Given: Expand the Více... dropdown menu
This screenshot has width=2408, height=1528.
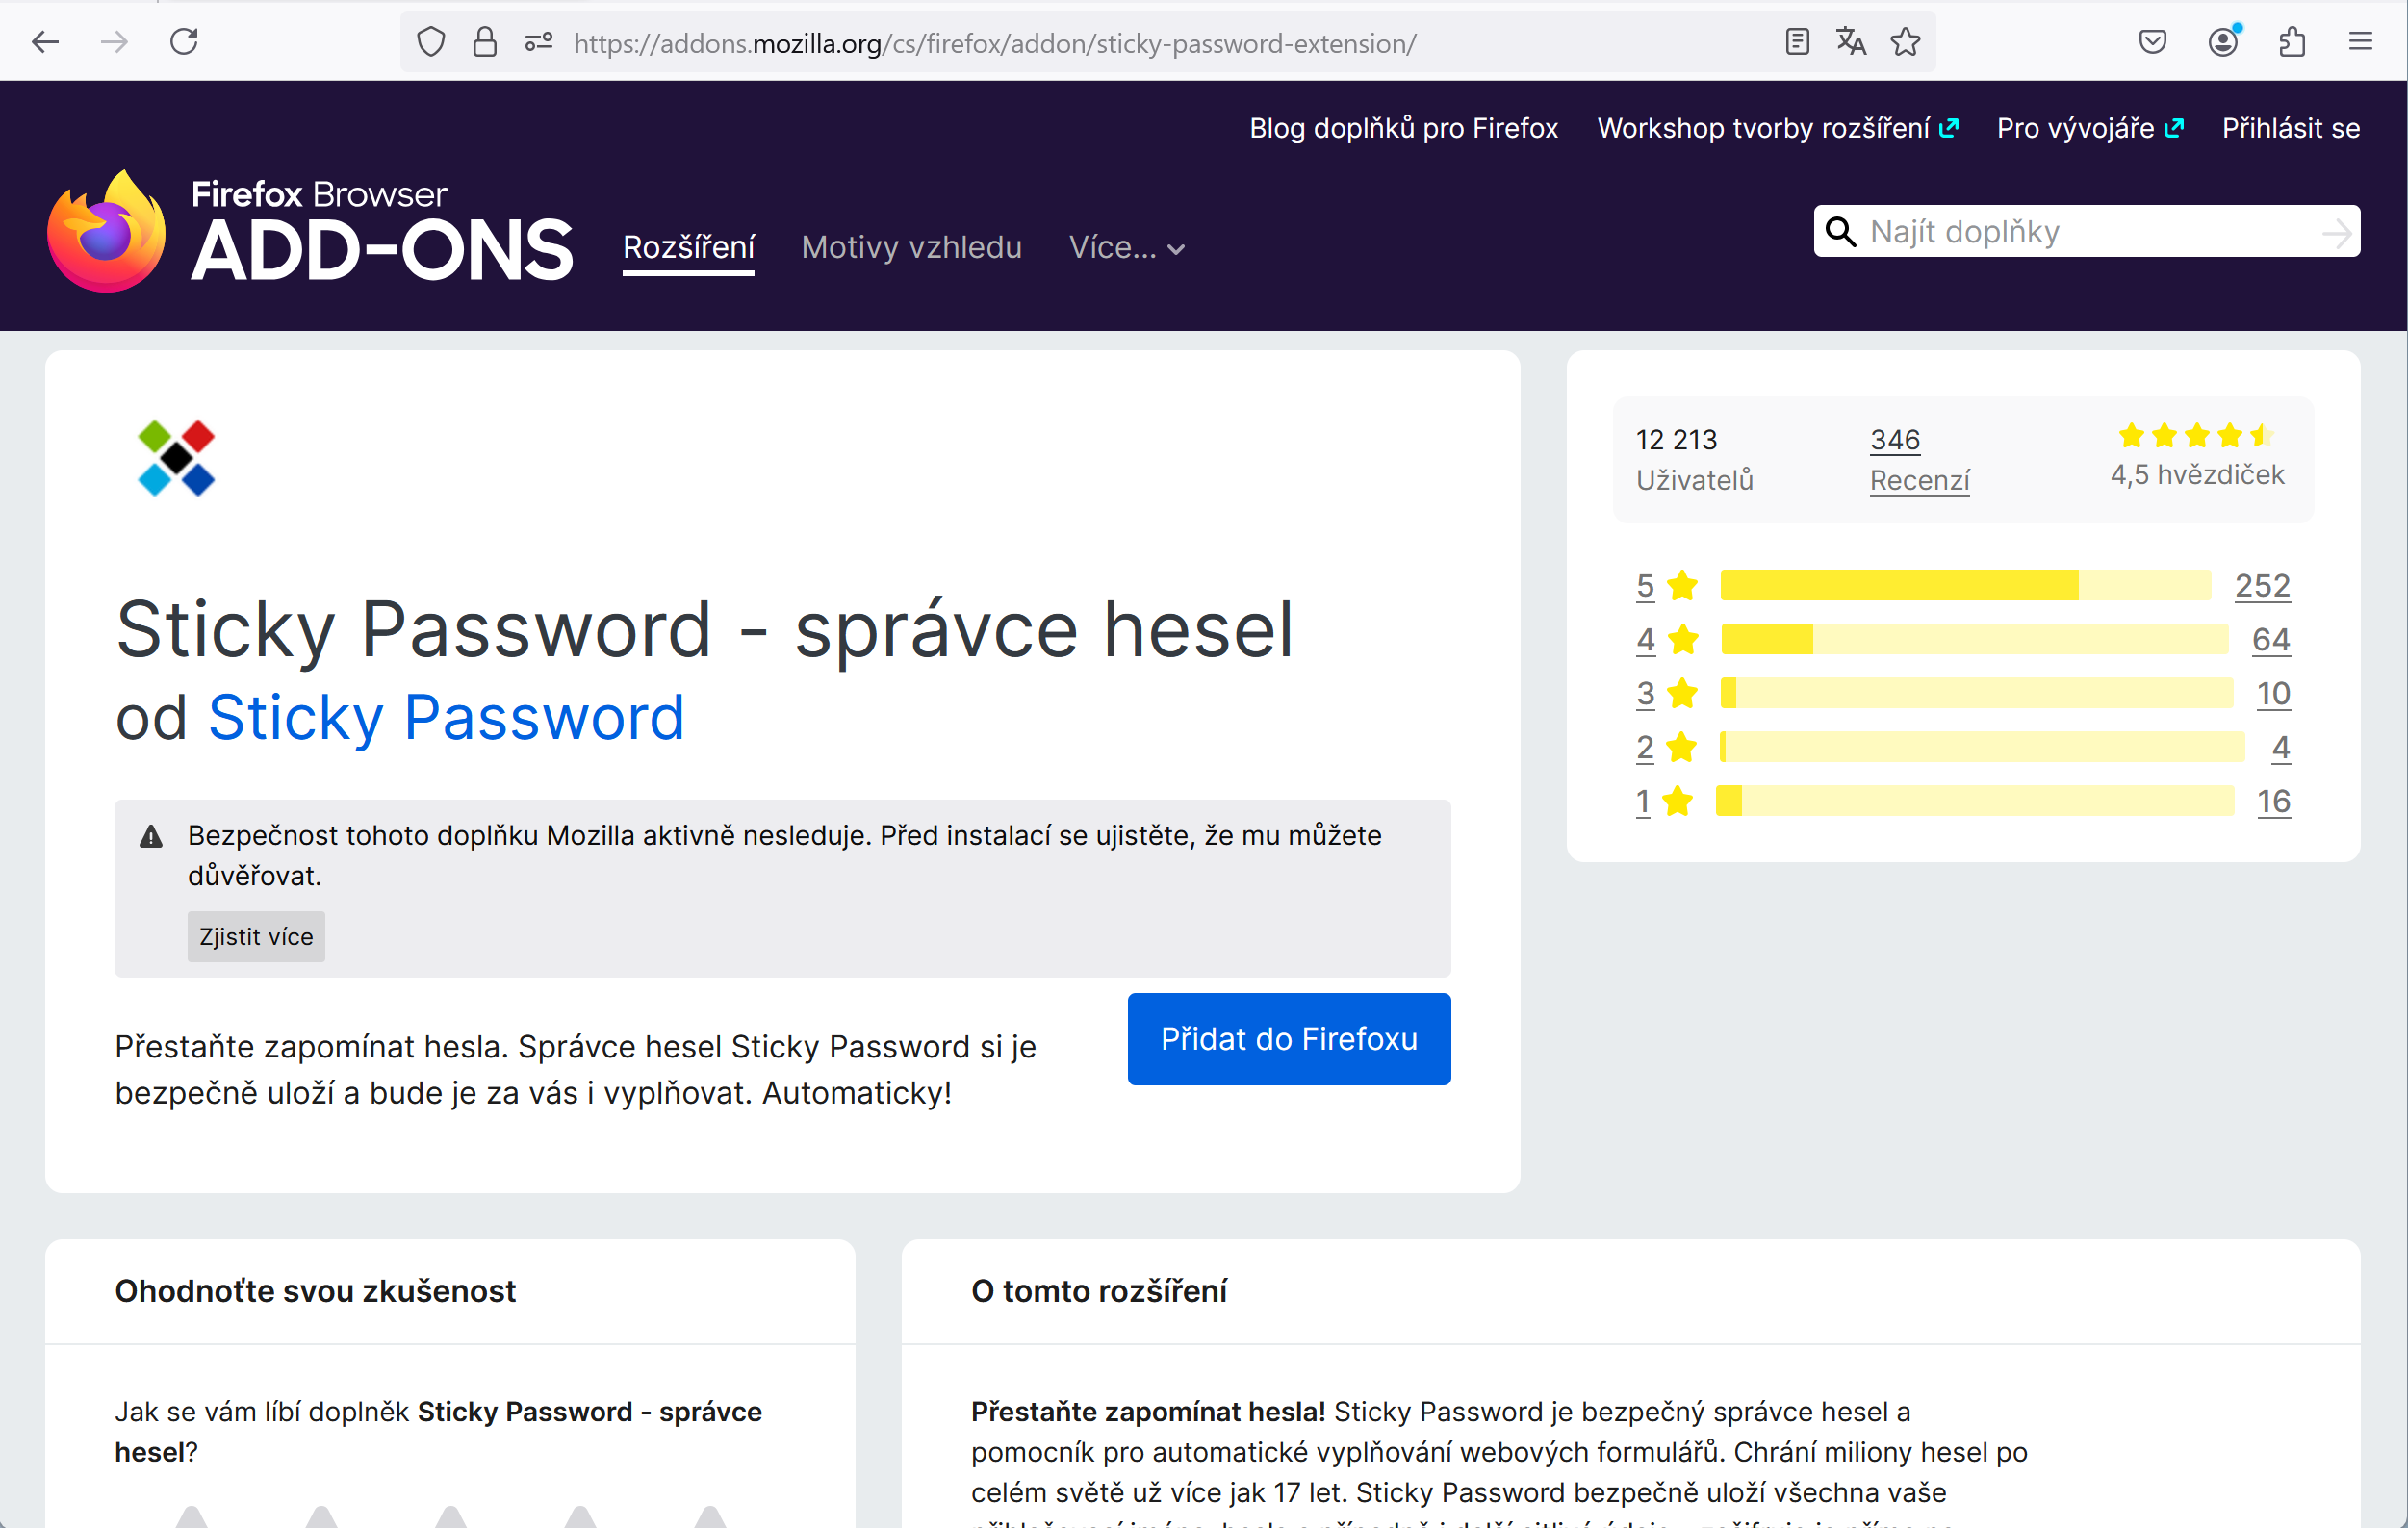Looking at the screenshot, I should pyautogui.click(x=1127, y=247).
